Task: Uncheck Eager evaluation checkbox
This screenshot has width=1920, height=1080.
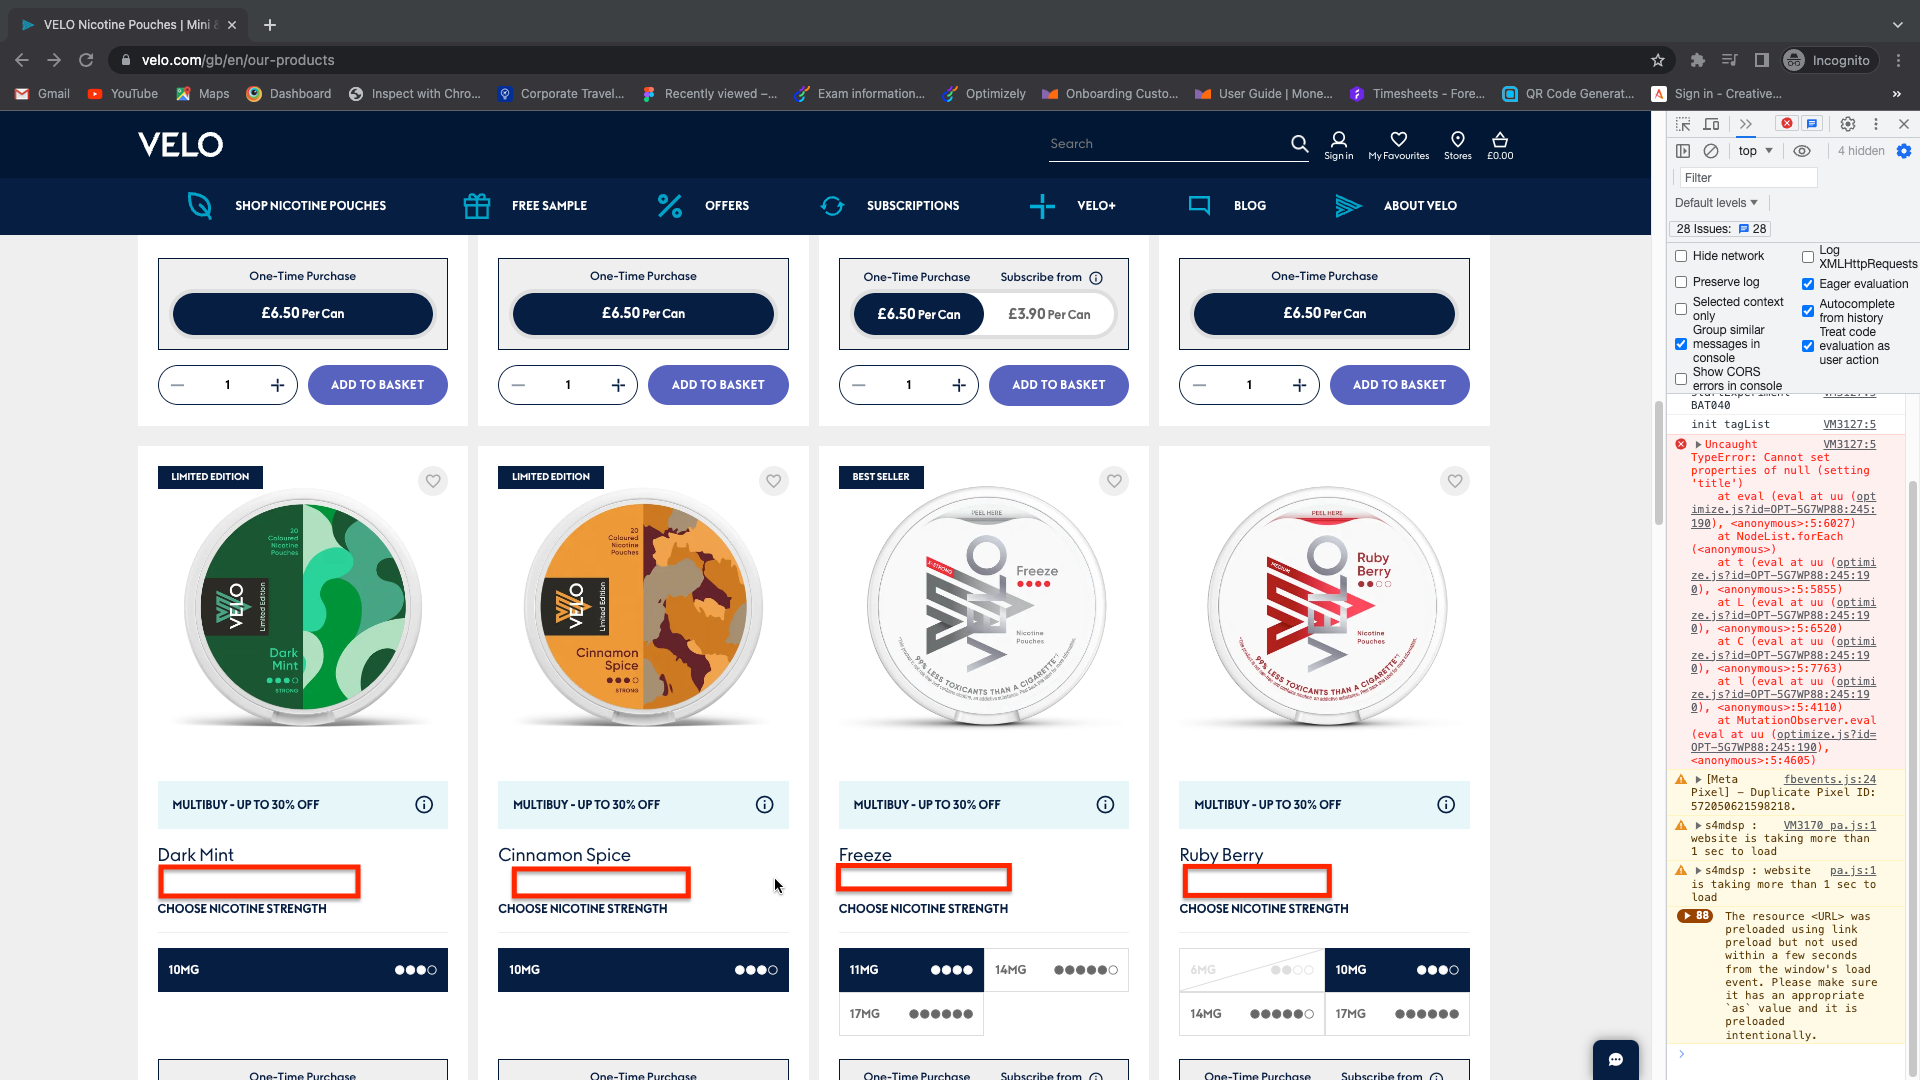Action: click(1808, 284)
